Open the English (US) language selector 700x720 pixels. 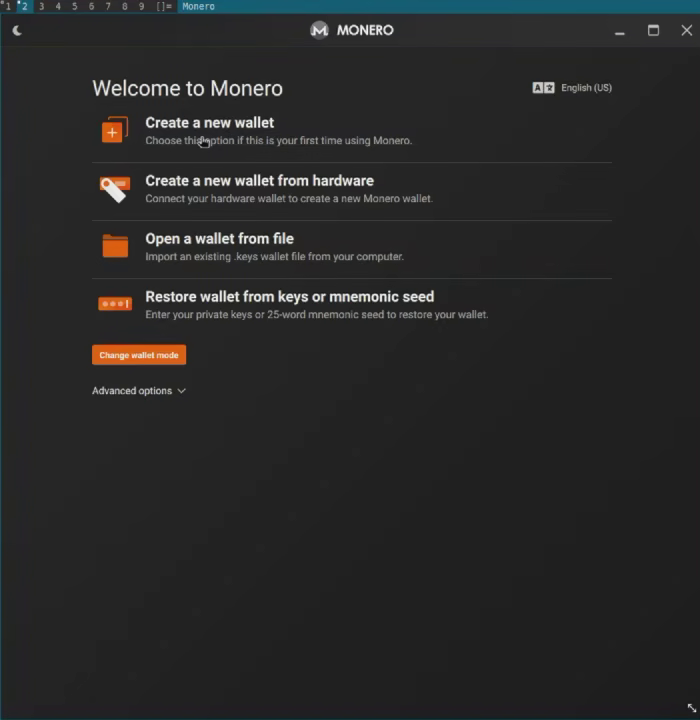(586, 88)
